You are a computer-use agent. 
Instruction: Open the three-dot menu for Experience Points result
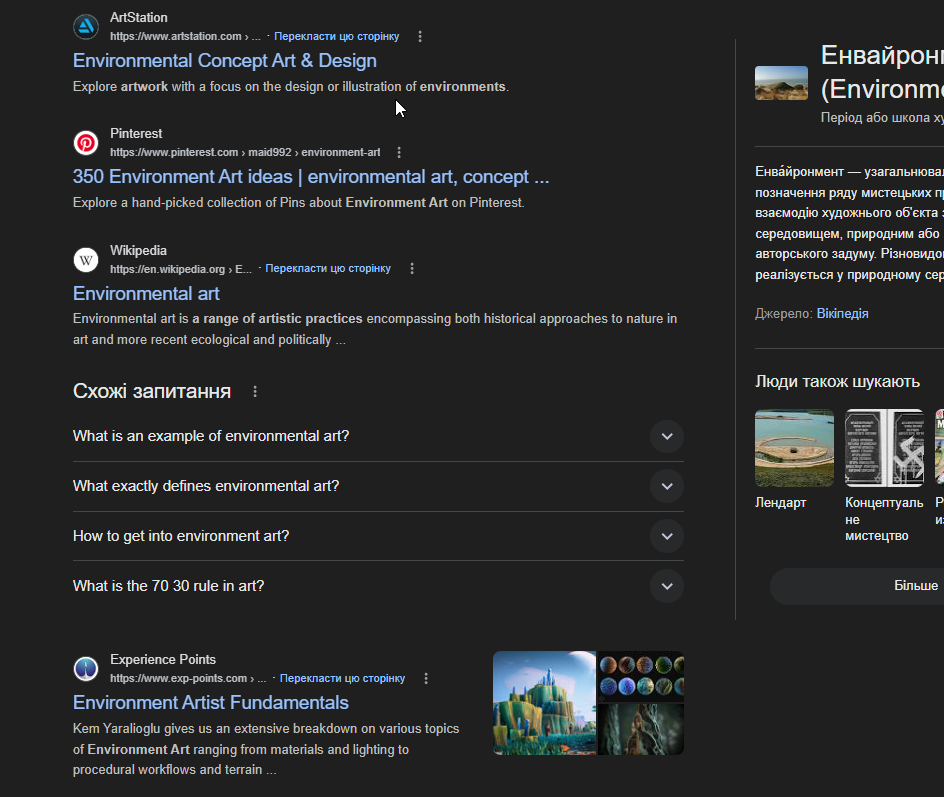426,678
